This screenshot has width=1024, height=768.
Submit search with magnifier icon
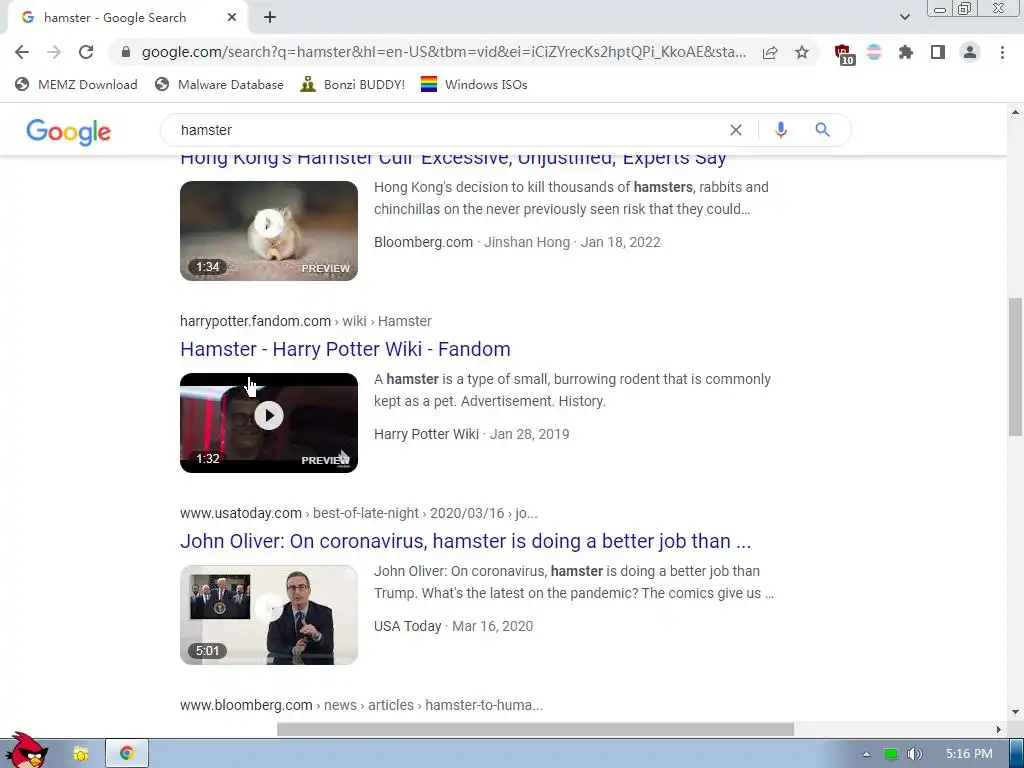point(822,130)
